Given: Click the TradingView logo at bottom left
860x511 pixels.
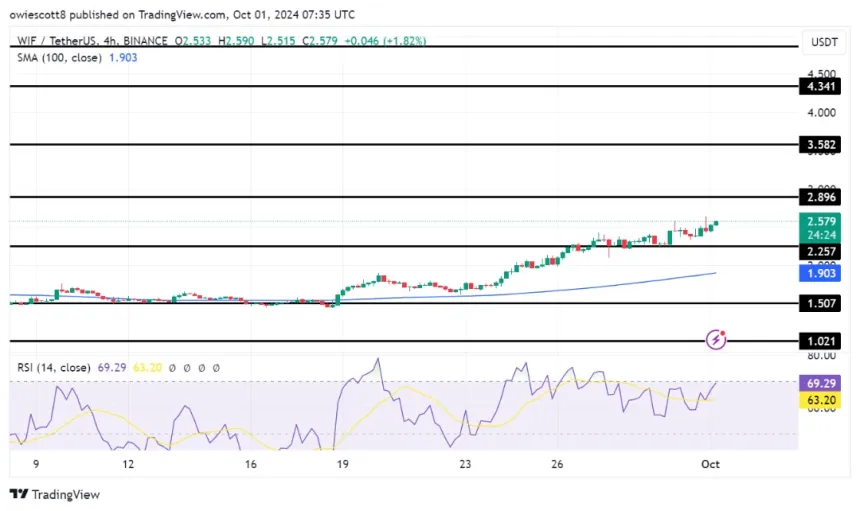Looking at the screenshot, I should point(55,494).
